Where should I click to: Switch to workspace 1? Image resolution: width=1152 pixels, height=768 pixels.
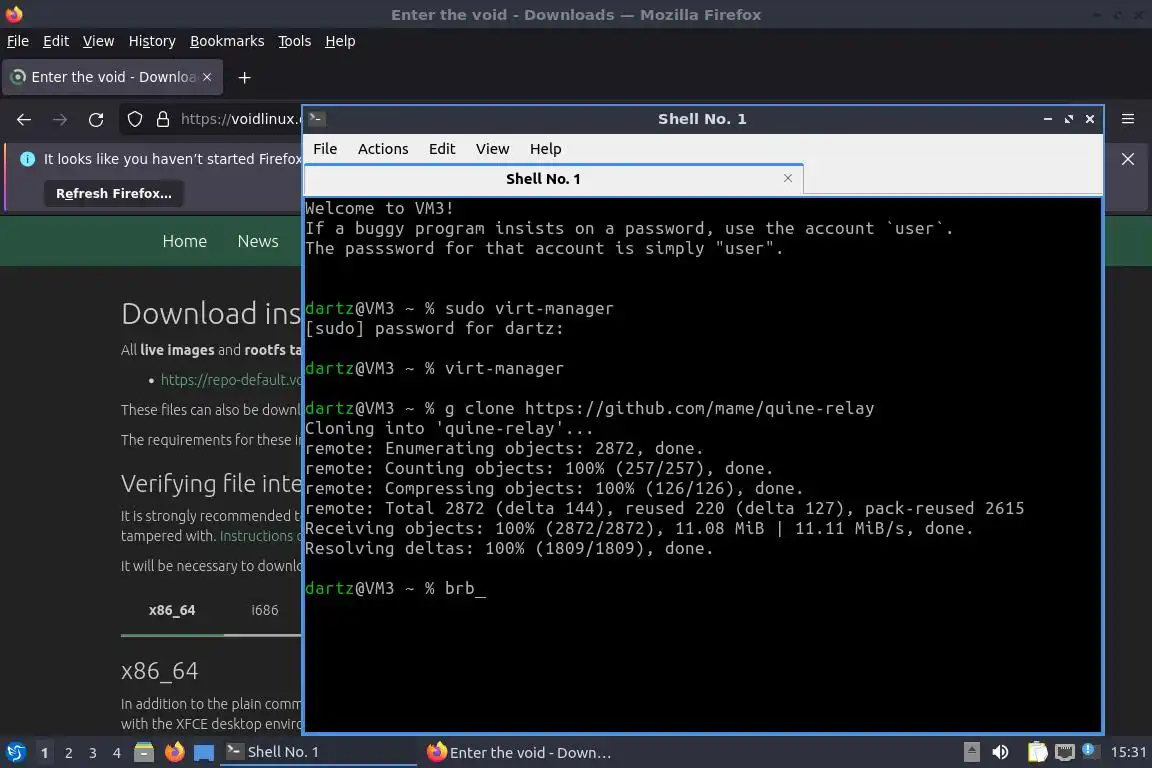coord(45,753)
